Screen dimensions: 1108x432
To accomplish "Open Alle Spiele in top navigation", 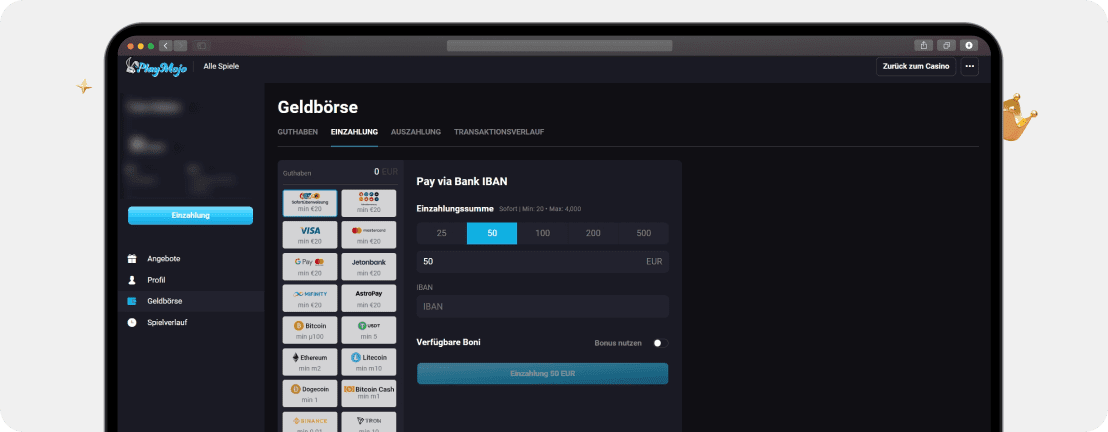I will pyautogui.click(x=221, y=66).
